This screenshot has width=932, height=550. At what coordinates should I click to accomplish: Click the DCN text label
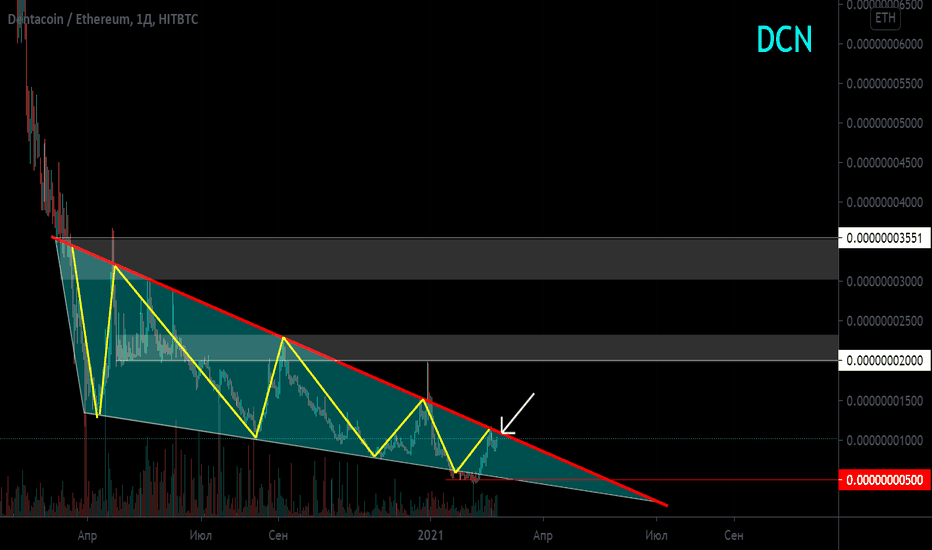tap(784, 40)
